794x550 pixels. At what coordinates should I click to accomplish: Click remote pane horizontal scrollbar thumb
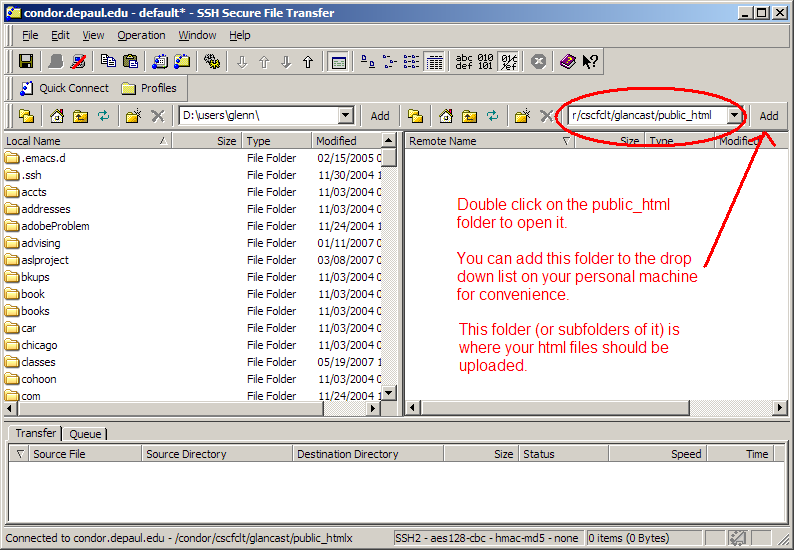(x=555, y=407)
